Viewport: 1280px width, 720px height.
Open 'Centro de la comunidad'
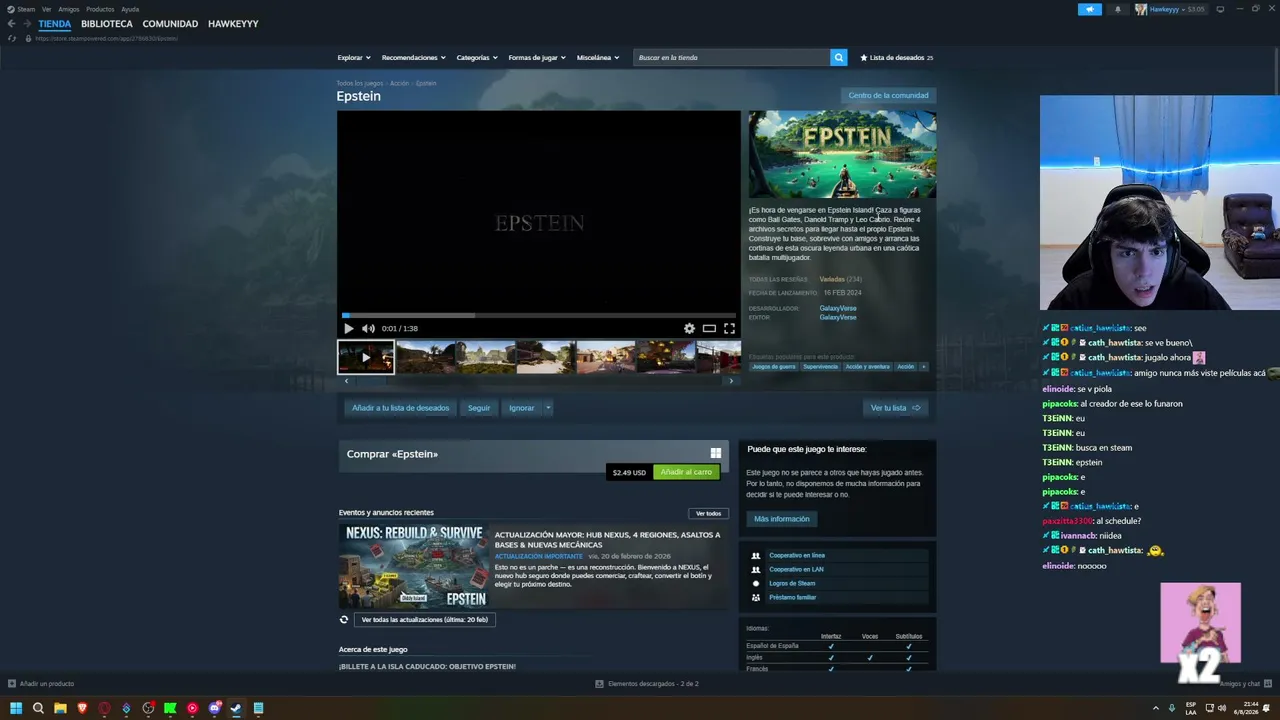click(x=888, y=96)
